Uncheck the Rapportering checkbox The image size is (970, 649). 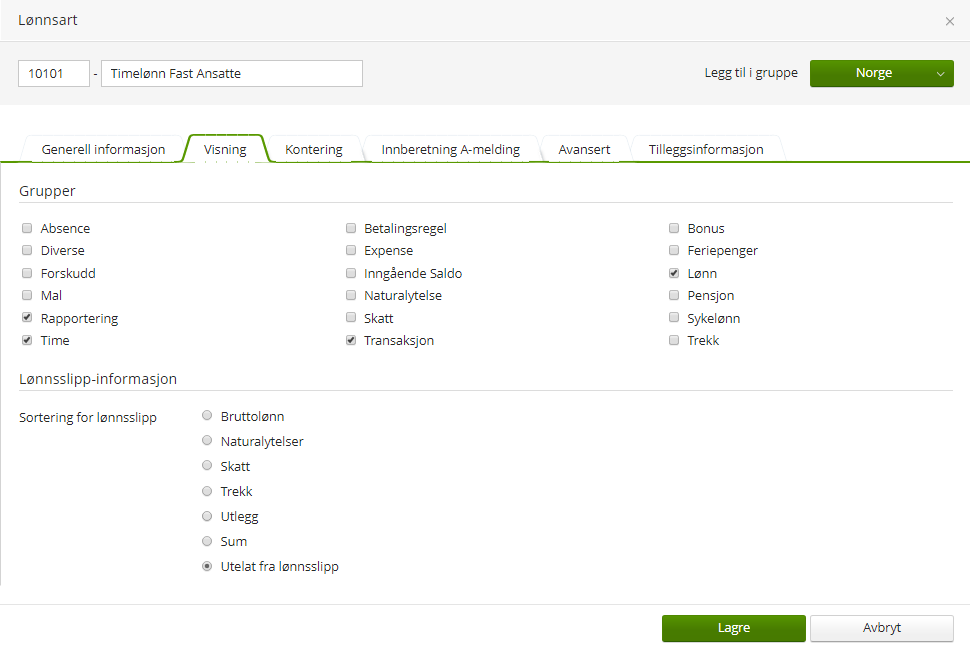[28, 318]
